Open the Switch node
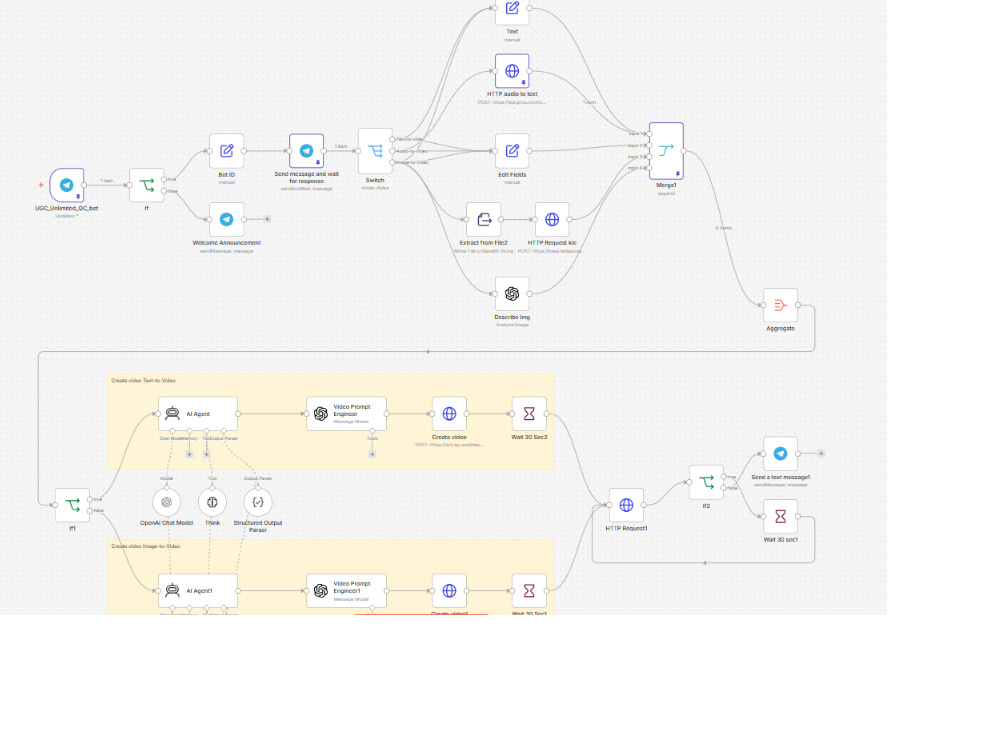 (x=375, y=151)
